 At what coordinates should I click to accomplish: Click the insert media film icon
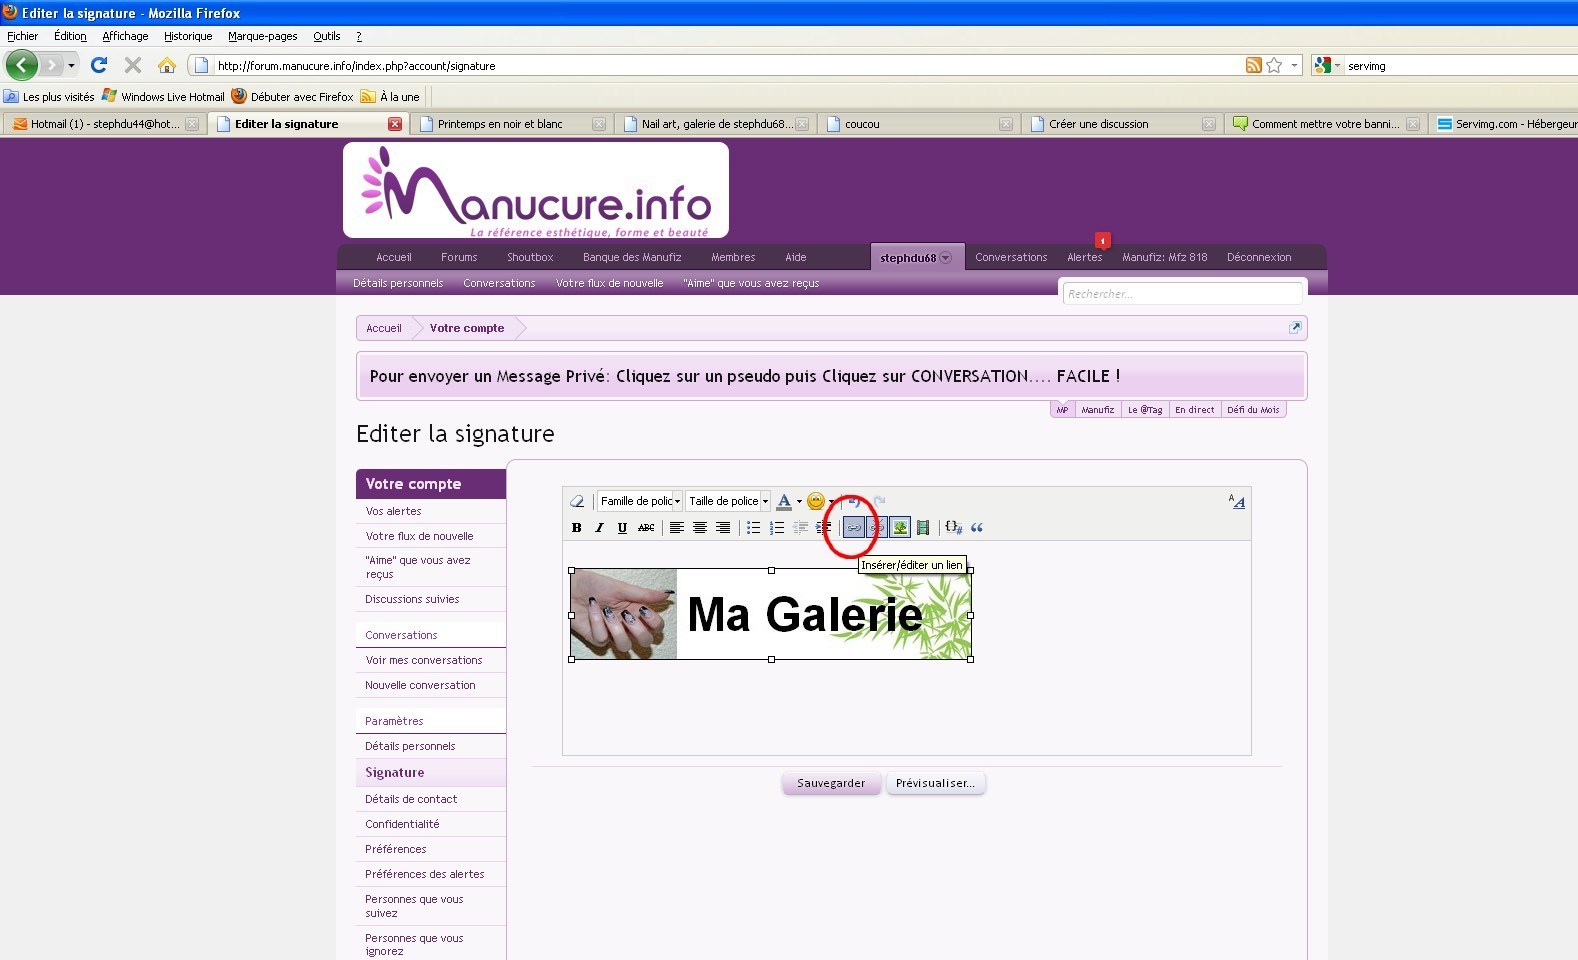point(923,528)
